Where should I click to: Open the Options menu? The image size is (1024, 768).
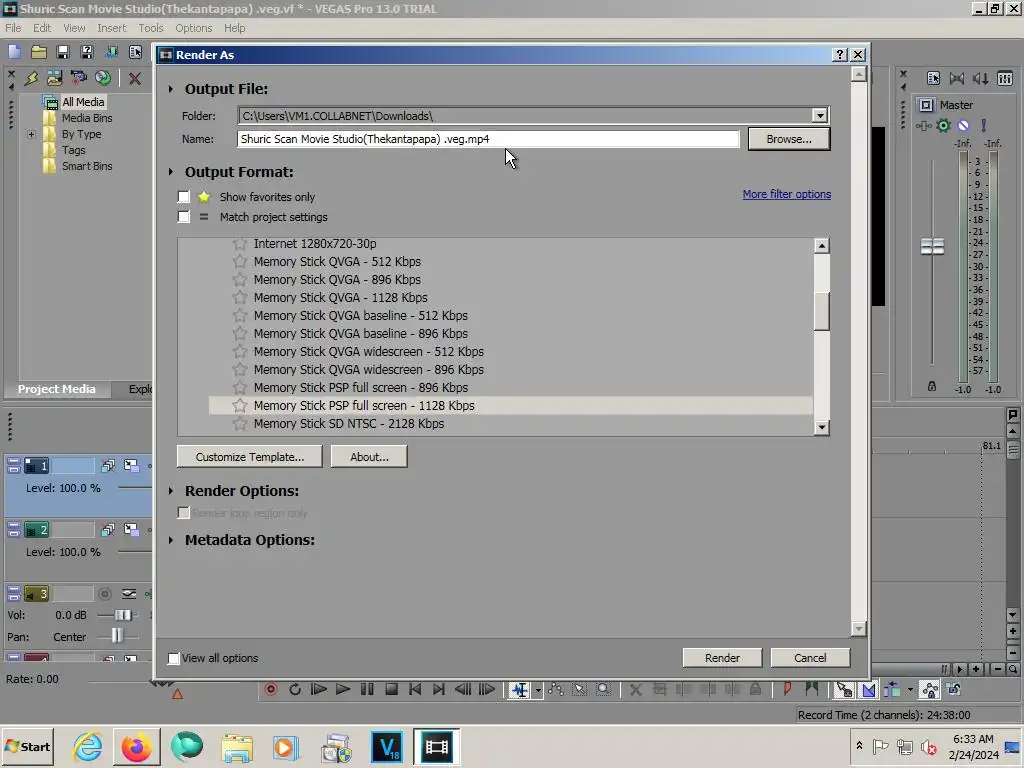193,28
